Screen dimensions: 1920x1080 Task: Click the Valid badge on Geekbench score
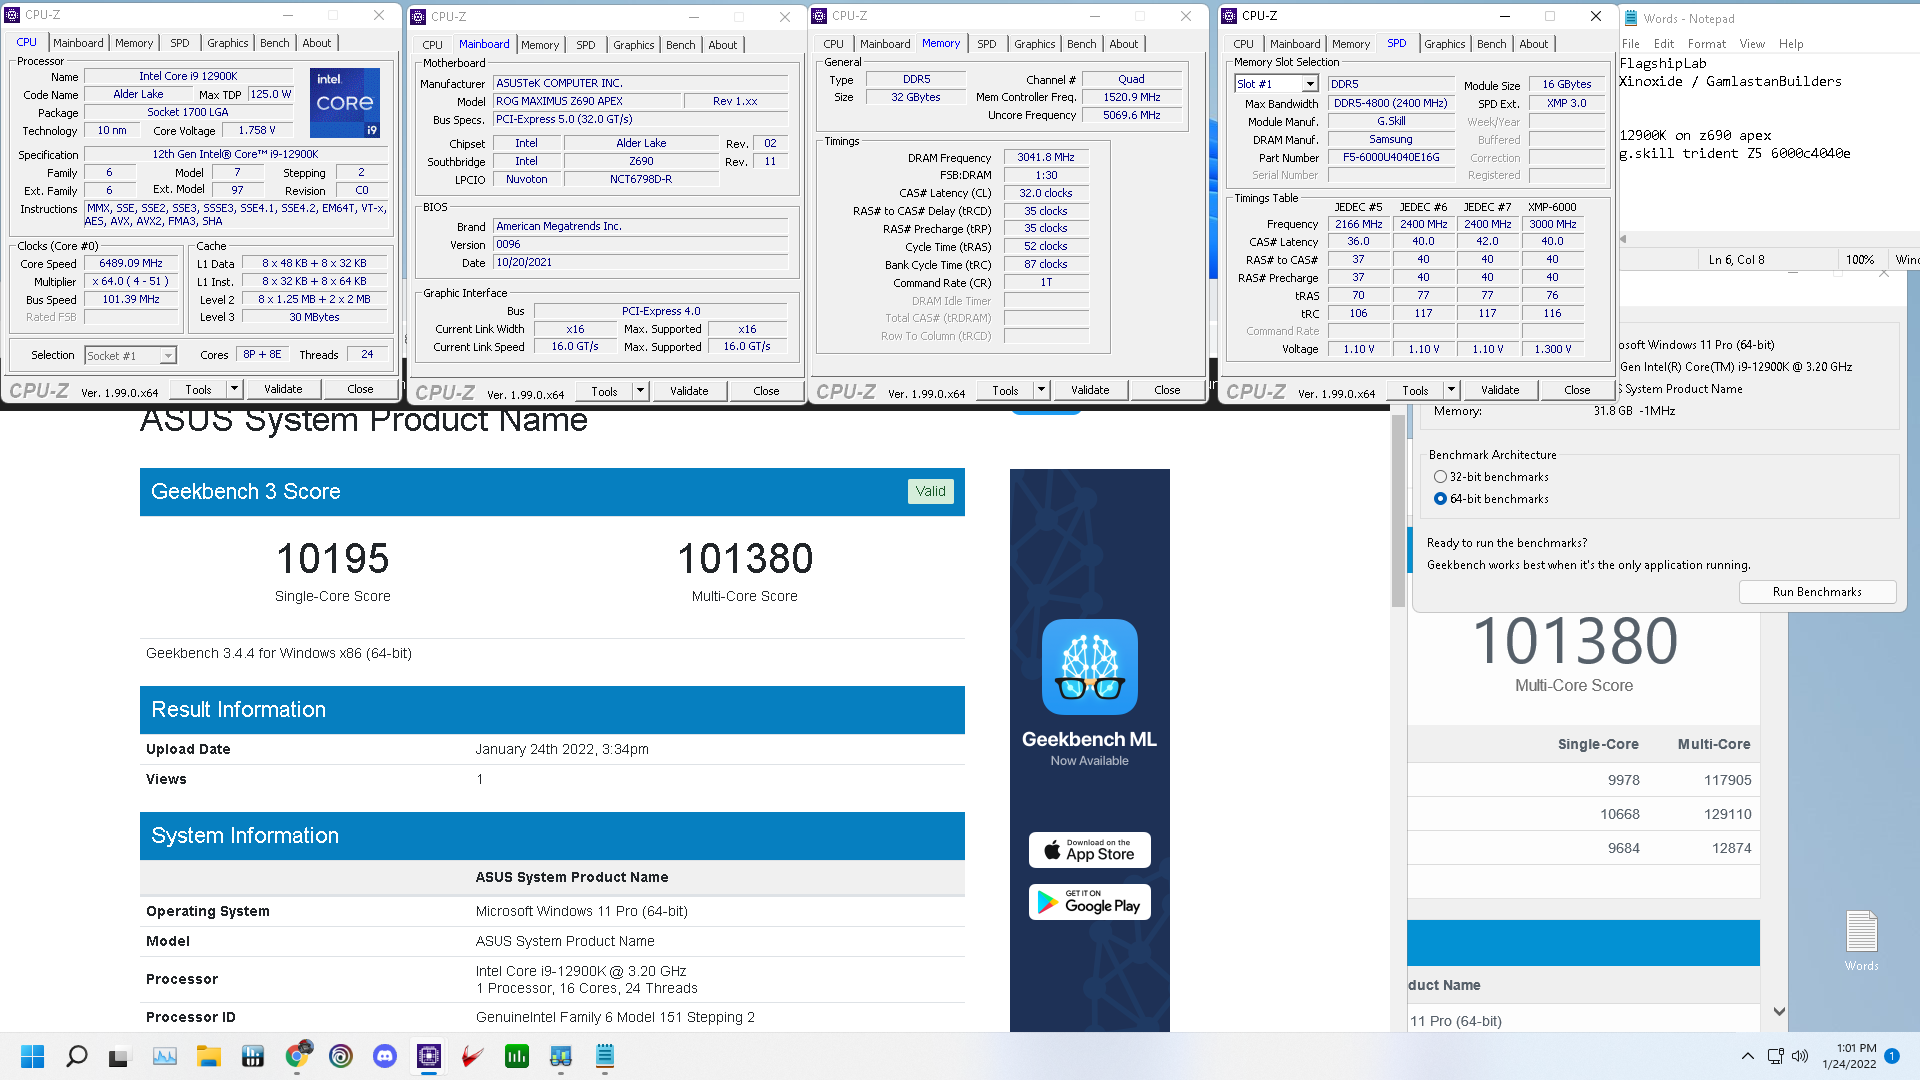930,491
